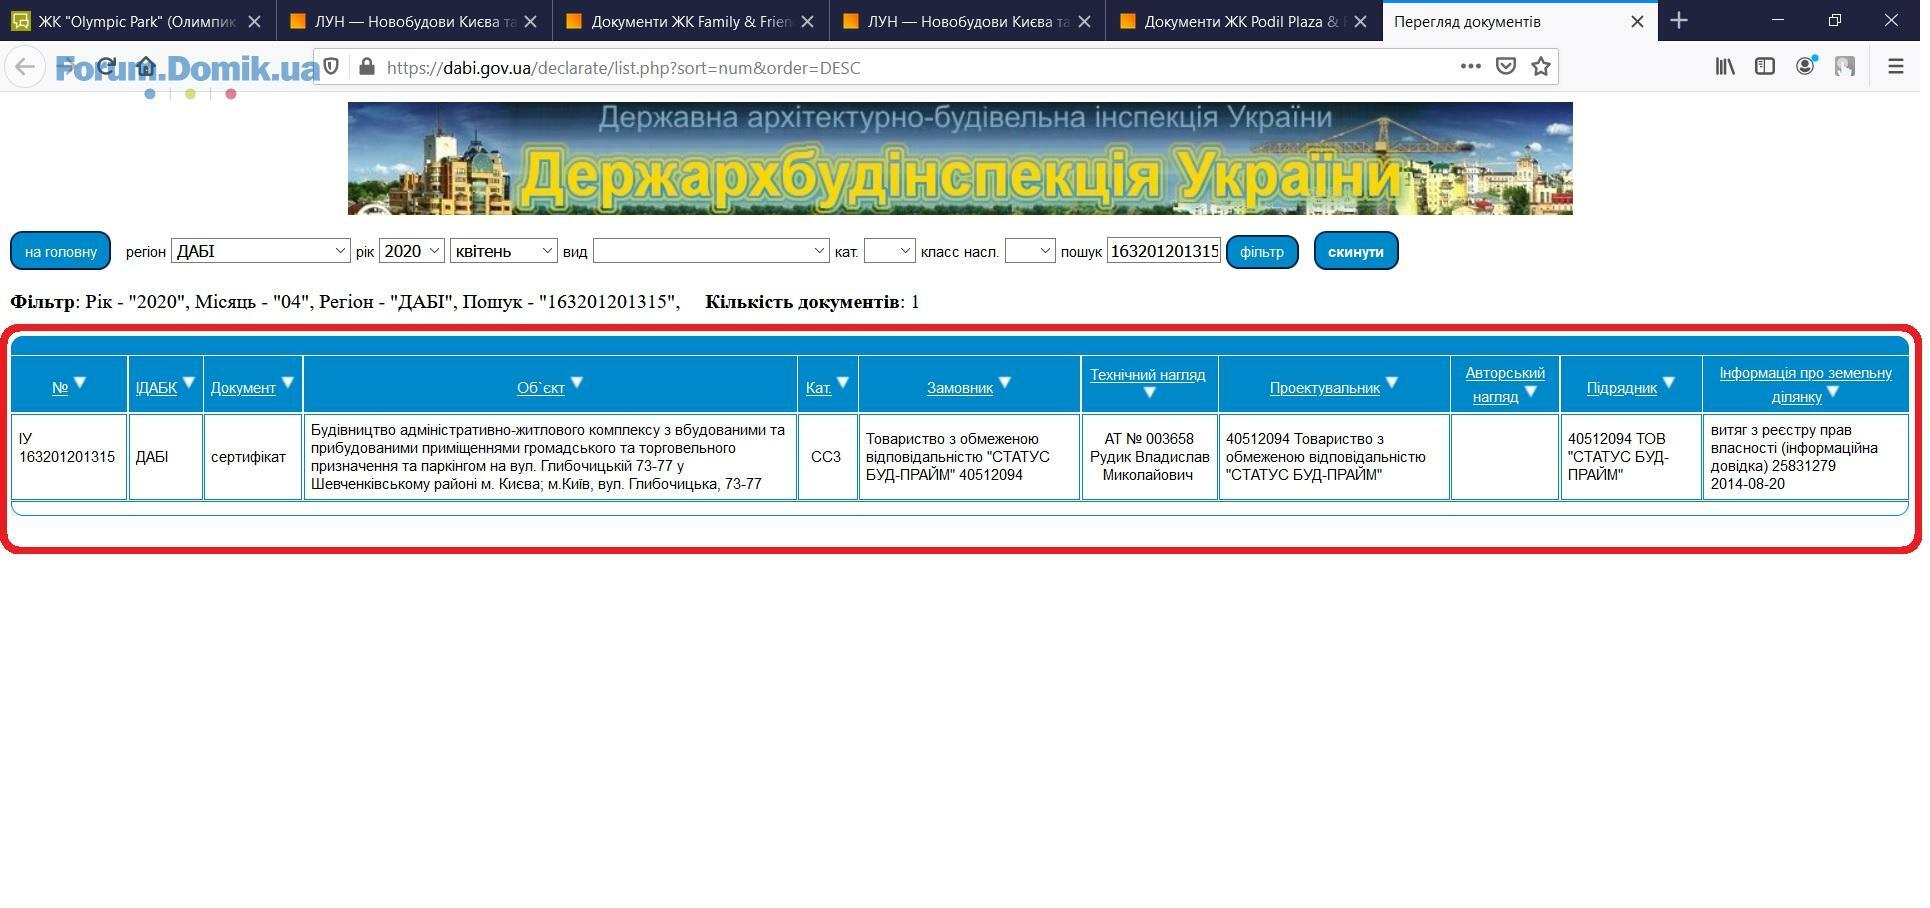The width and height of the screenshot is (1930, 908).
Task: Click sort arrow next to земельну ділянку header
Action: [x=1833, y=391]
